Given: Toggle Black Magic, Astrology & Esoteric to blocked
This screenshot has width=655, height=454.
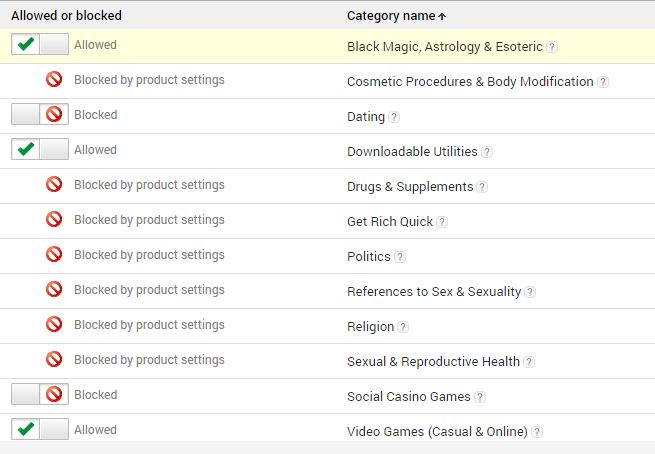Looking at the screenshot, I should (40, 45).
